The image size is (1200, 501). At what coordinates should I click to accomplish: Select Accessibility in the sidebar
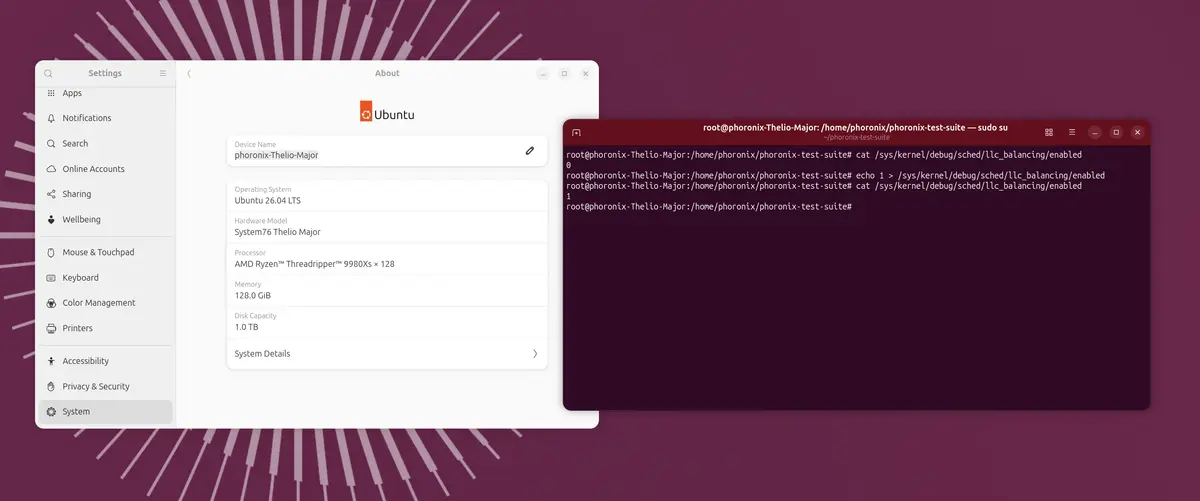tap(105, 361)
